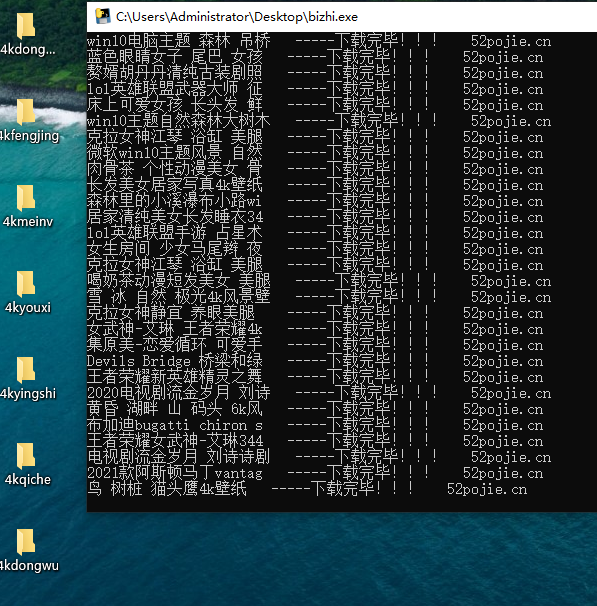Click the '黄昏 湖畔 山 码头 6k风' line

click(x=315, y=409)
